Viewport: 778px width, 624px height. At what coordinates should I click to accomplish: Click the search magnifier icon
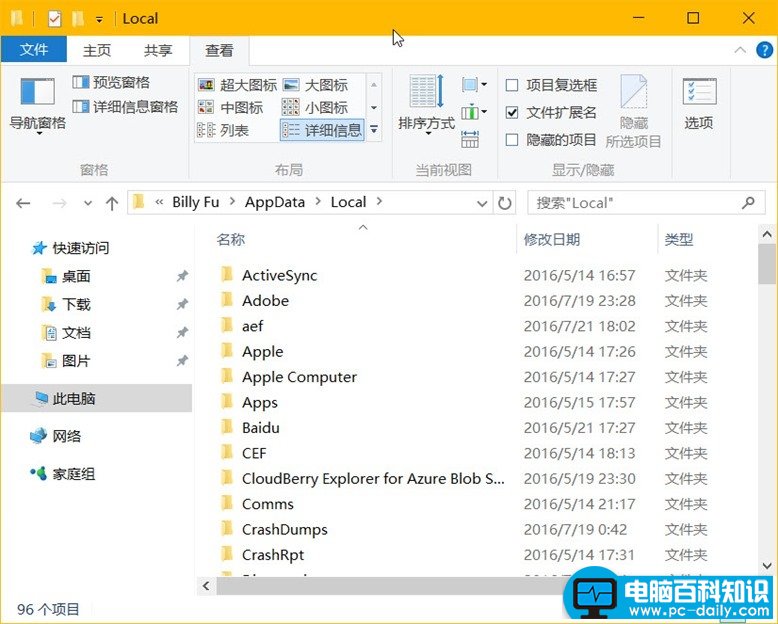coord(748,202)
